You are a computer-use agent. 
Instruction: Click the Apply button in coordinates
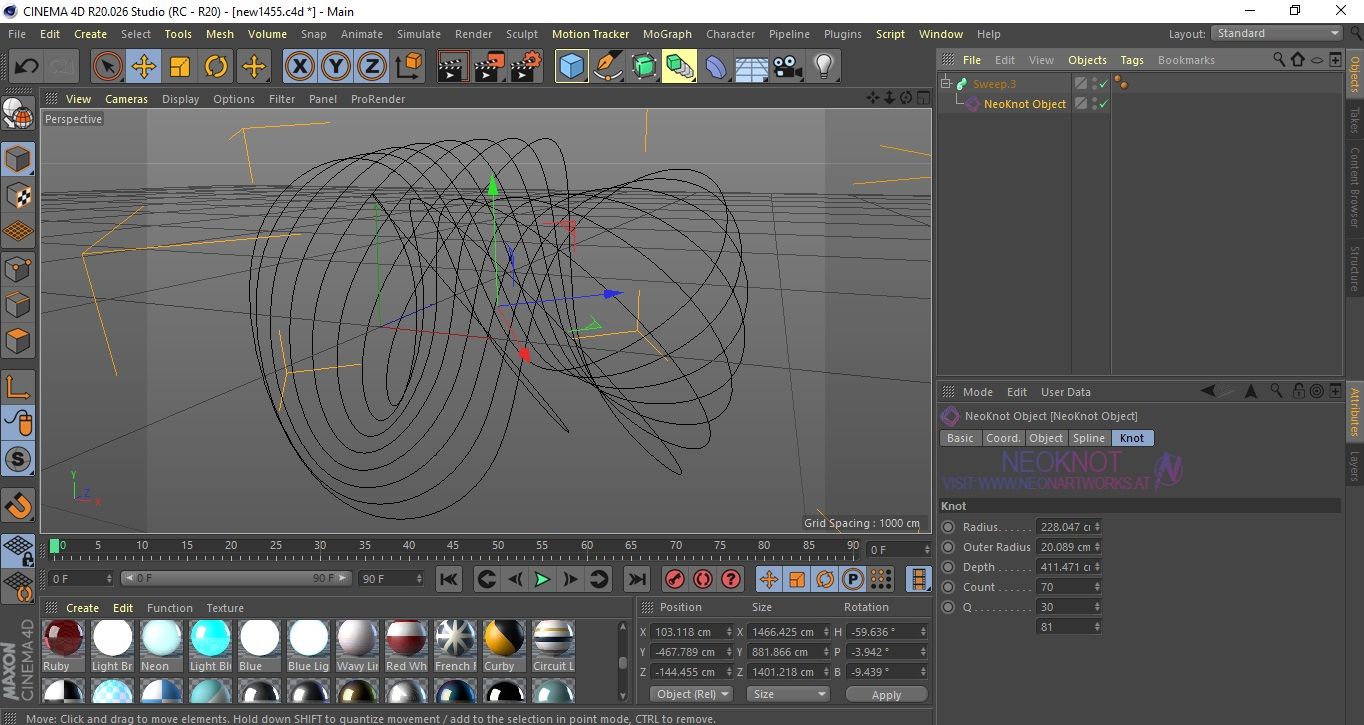coord(886,694)
